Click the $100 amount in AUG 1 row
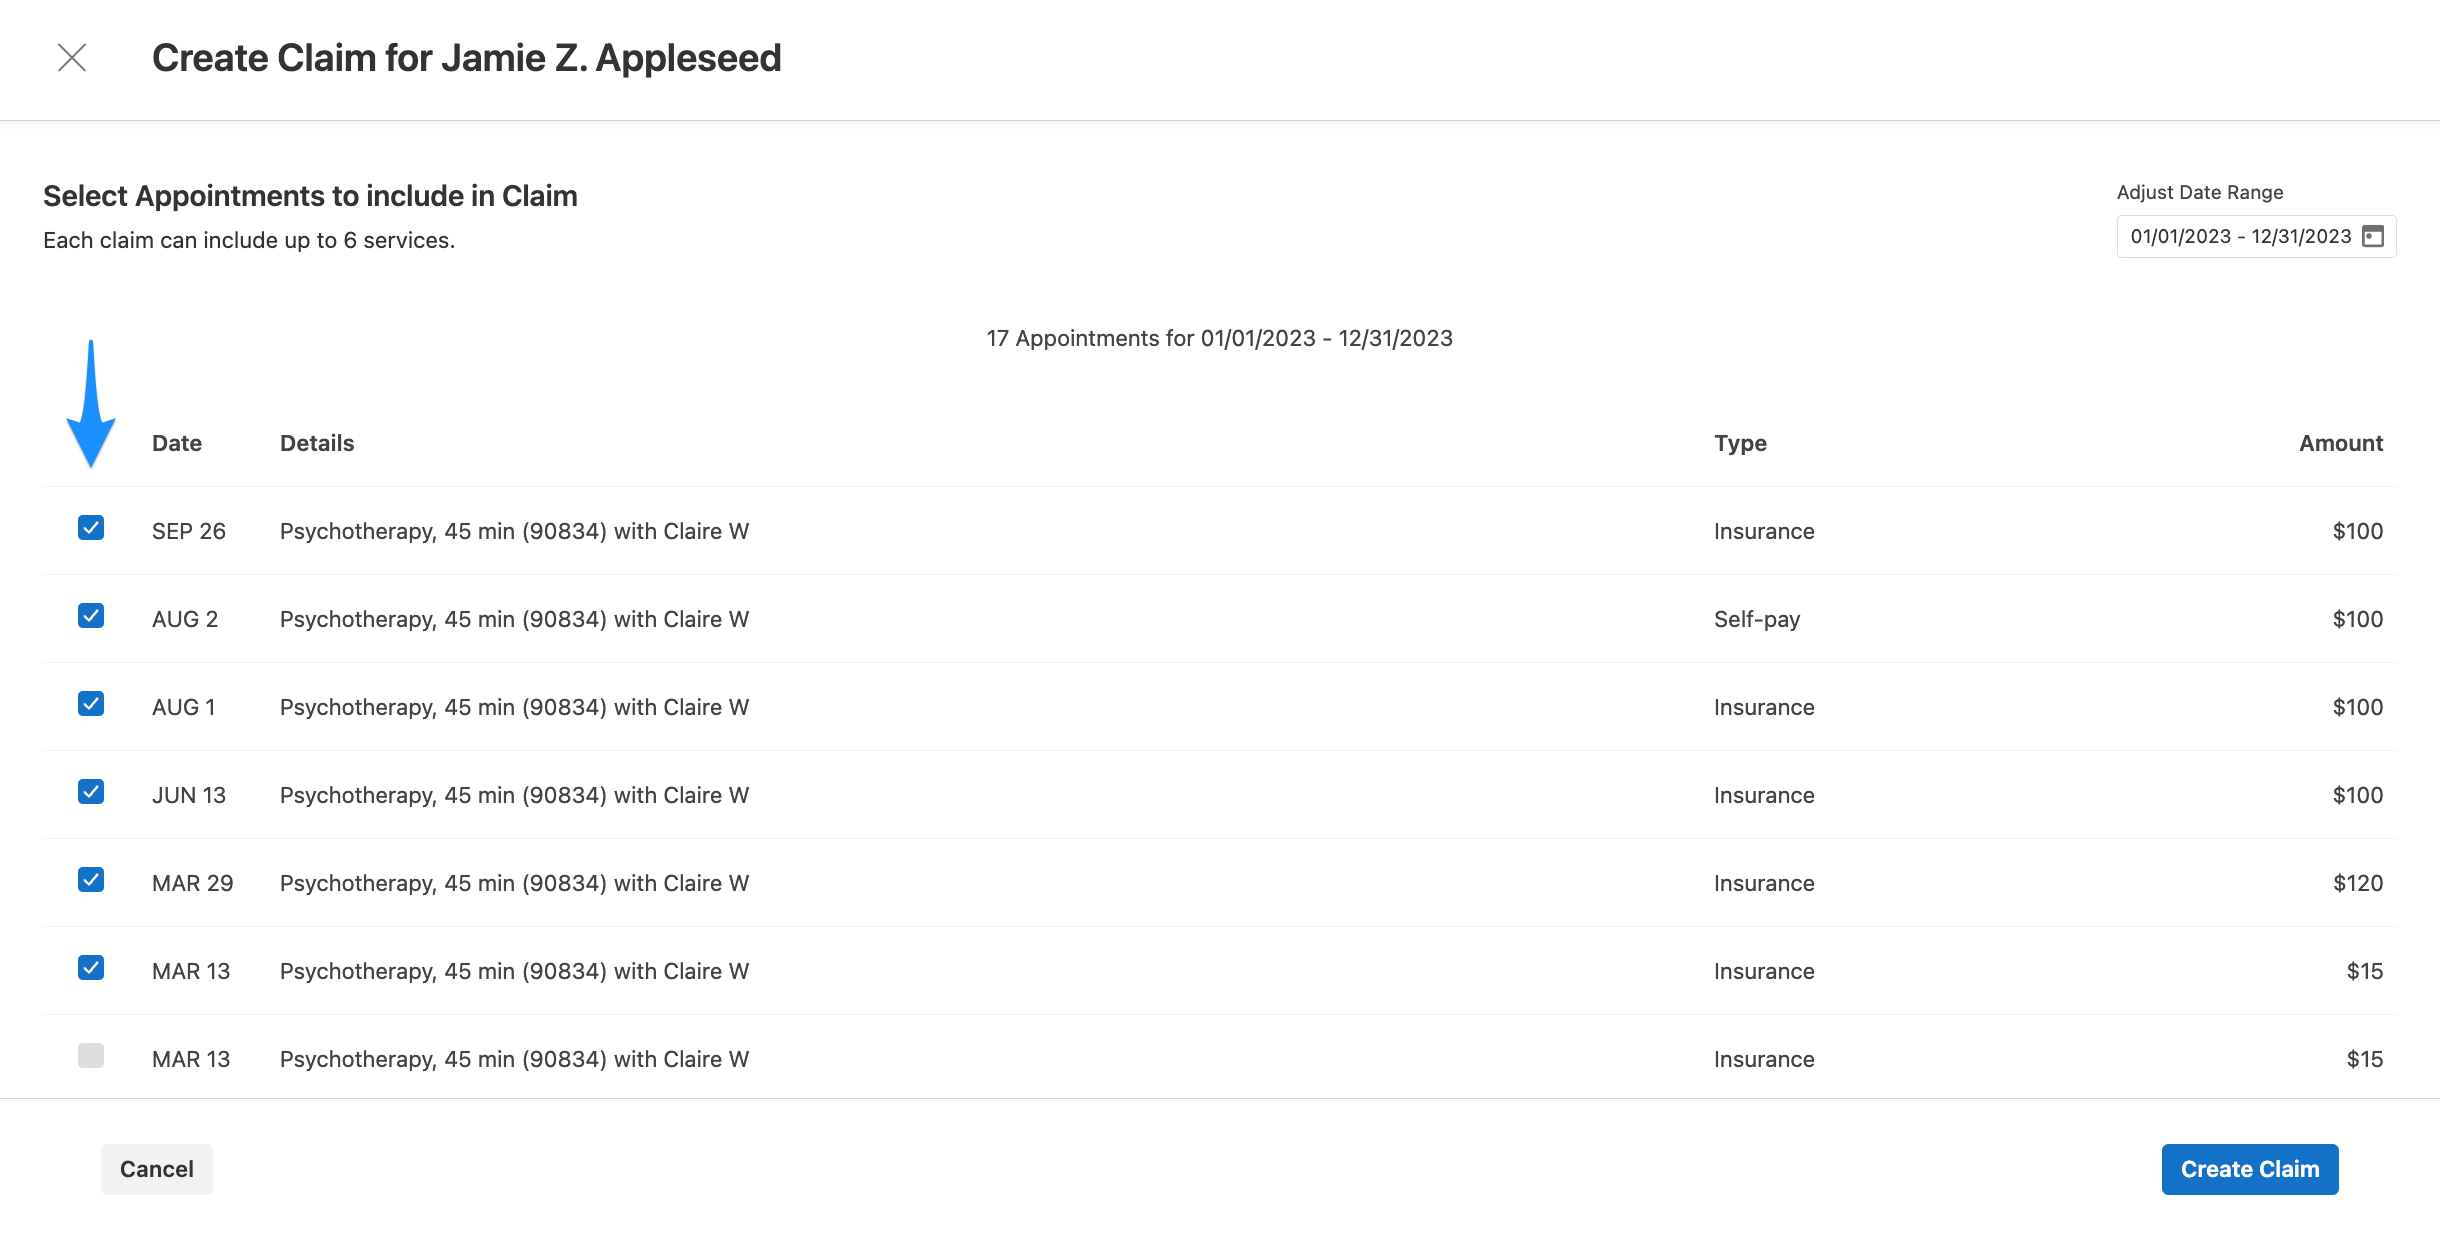Viewport: 2440px width, 1234px height. (2358, 707)
